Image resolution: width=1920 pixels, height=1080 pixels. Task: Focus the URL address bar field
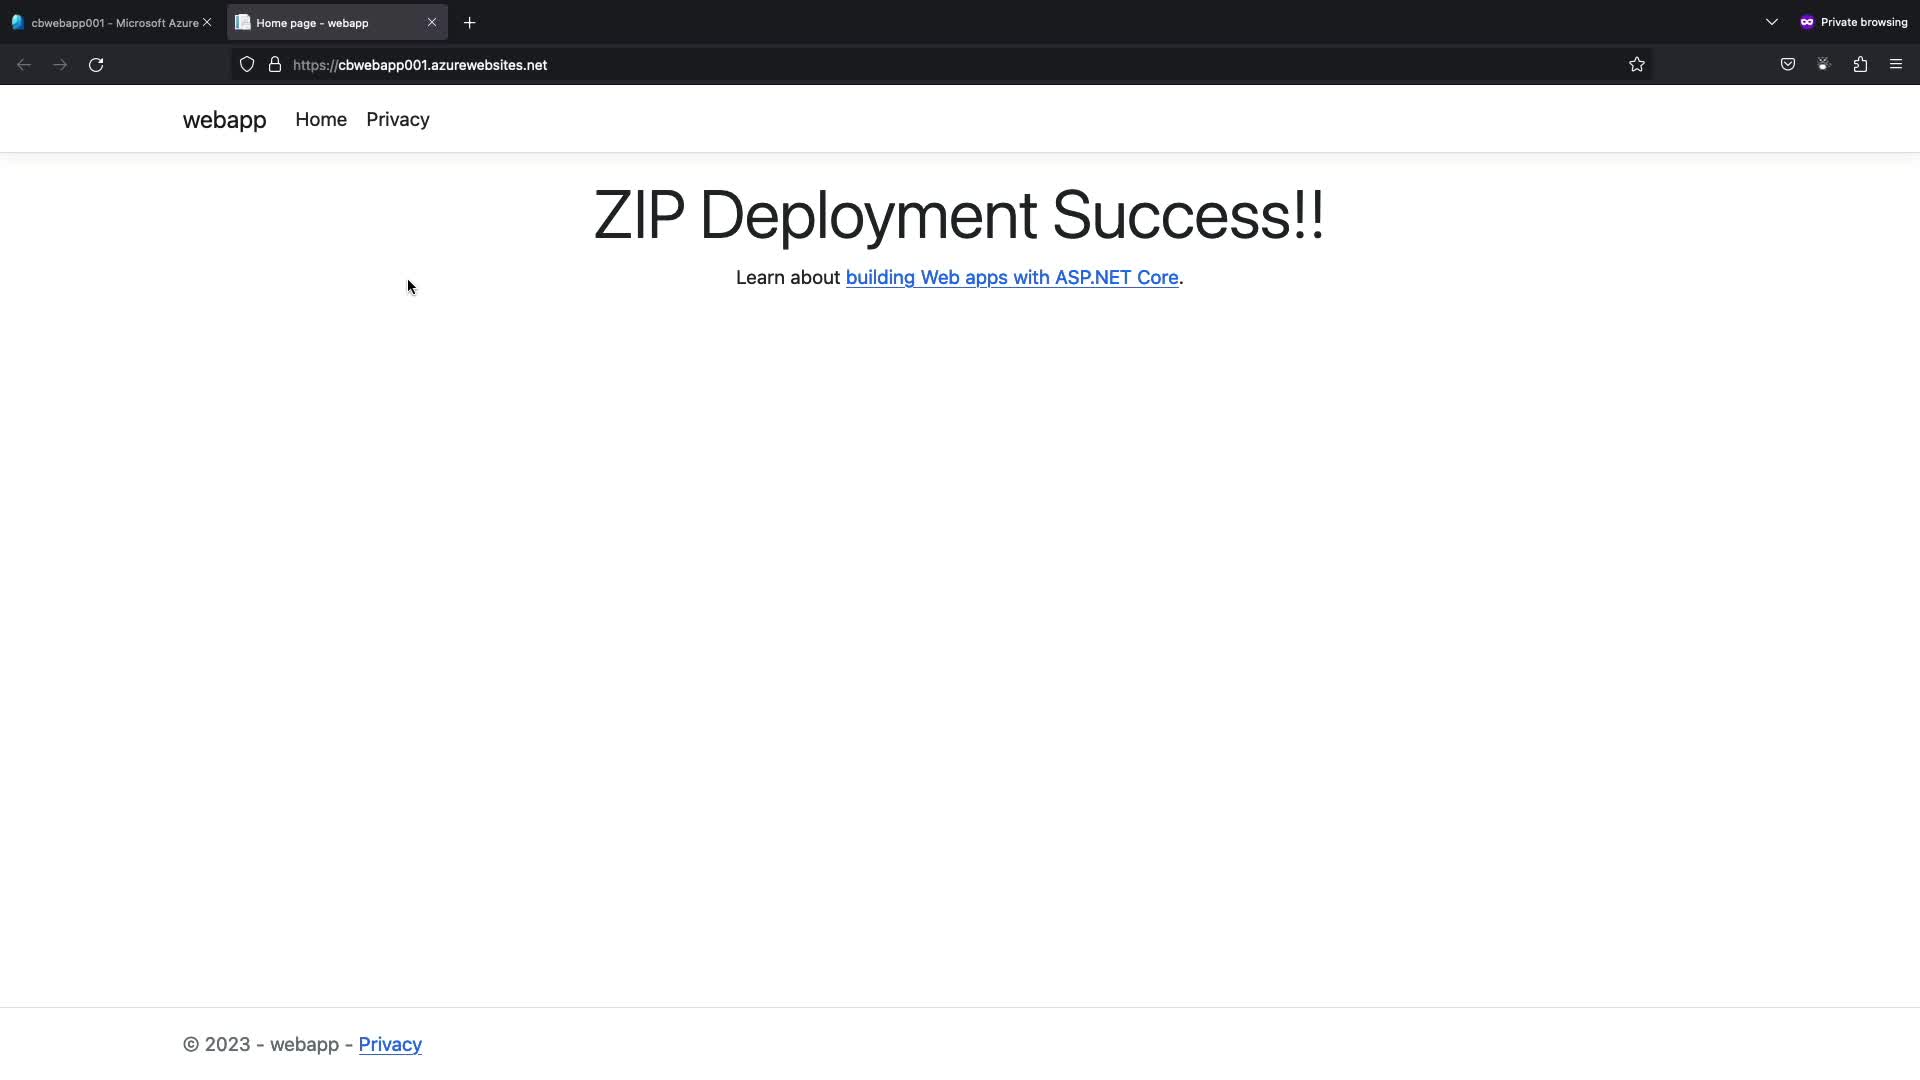pos(900,65)
